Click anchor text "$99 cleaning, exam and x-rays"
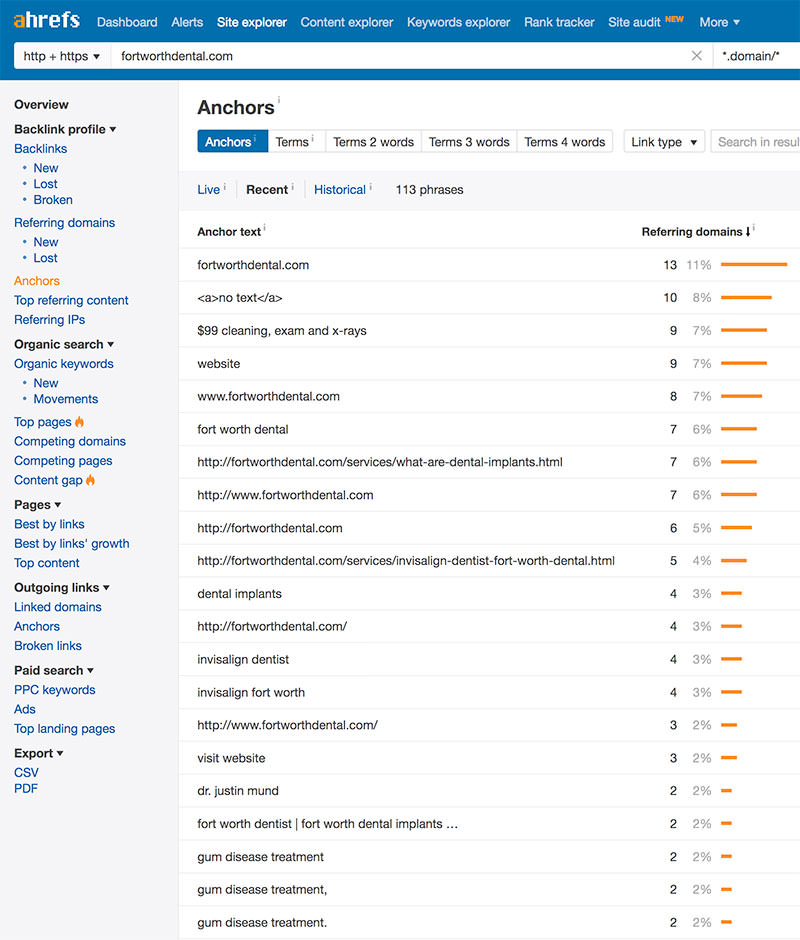The image size is (800, 940). [x=282, y=331]
